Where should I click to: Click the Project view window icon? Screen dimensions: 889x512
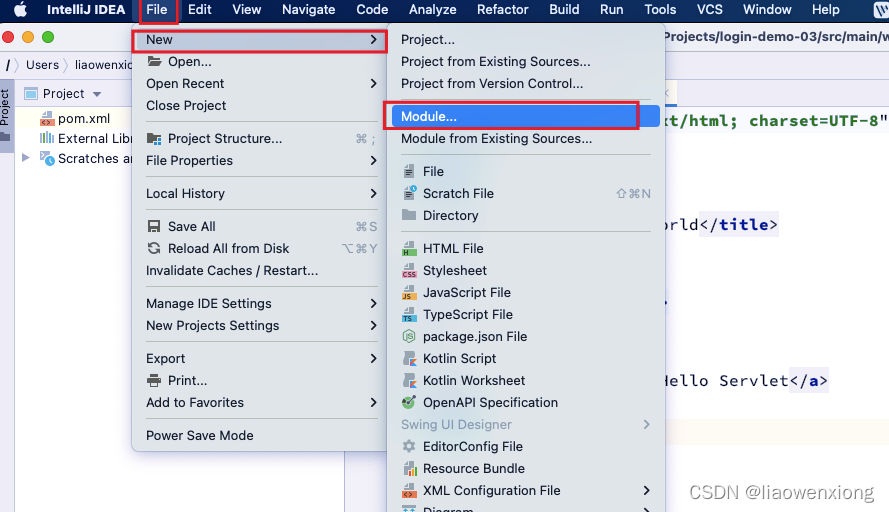[x=31, y=94]
